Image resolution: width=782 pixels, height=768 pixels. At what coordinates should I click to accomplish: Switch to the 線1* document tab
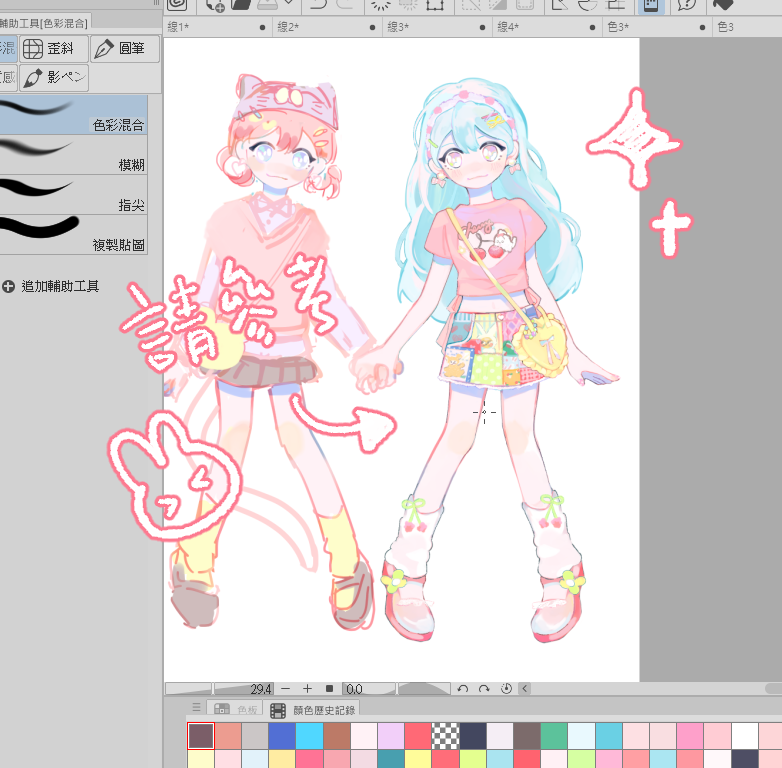pos(217,27)
